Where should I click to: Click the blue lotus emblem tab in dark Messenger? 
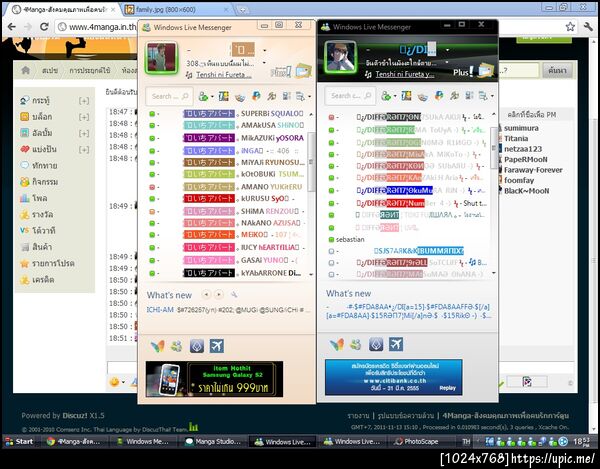[376, 344]
